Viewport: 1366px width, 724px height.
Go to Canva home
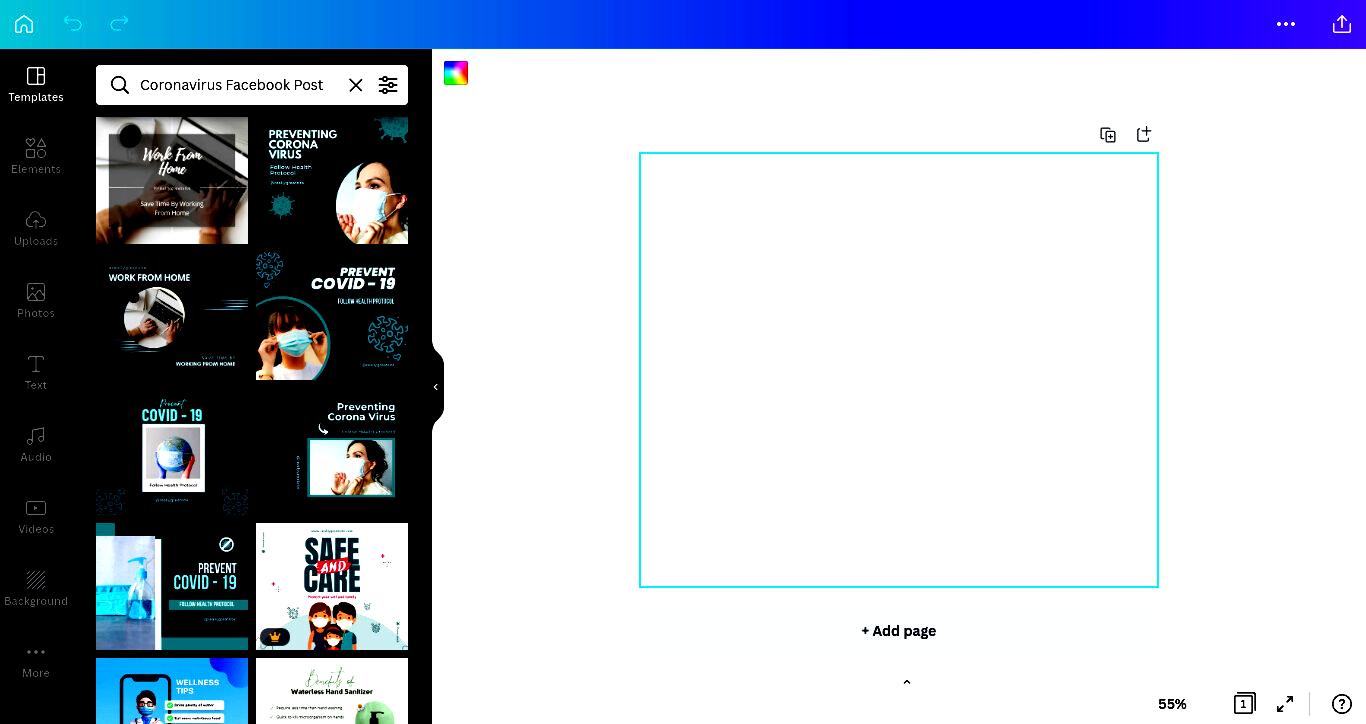24,24
